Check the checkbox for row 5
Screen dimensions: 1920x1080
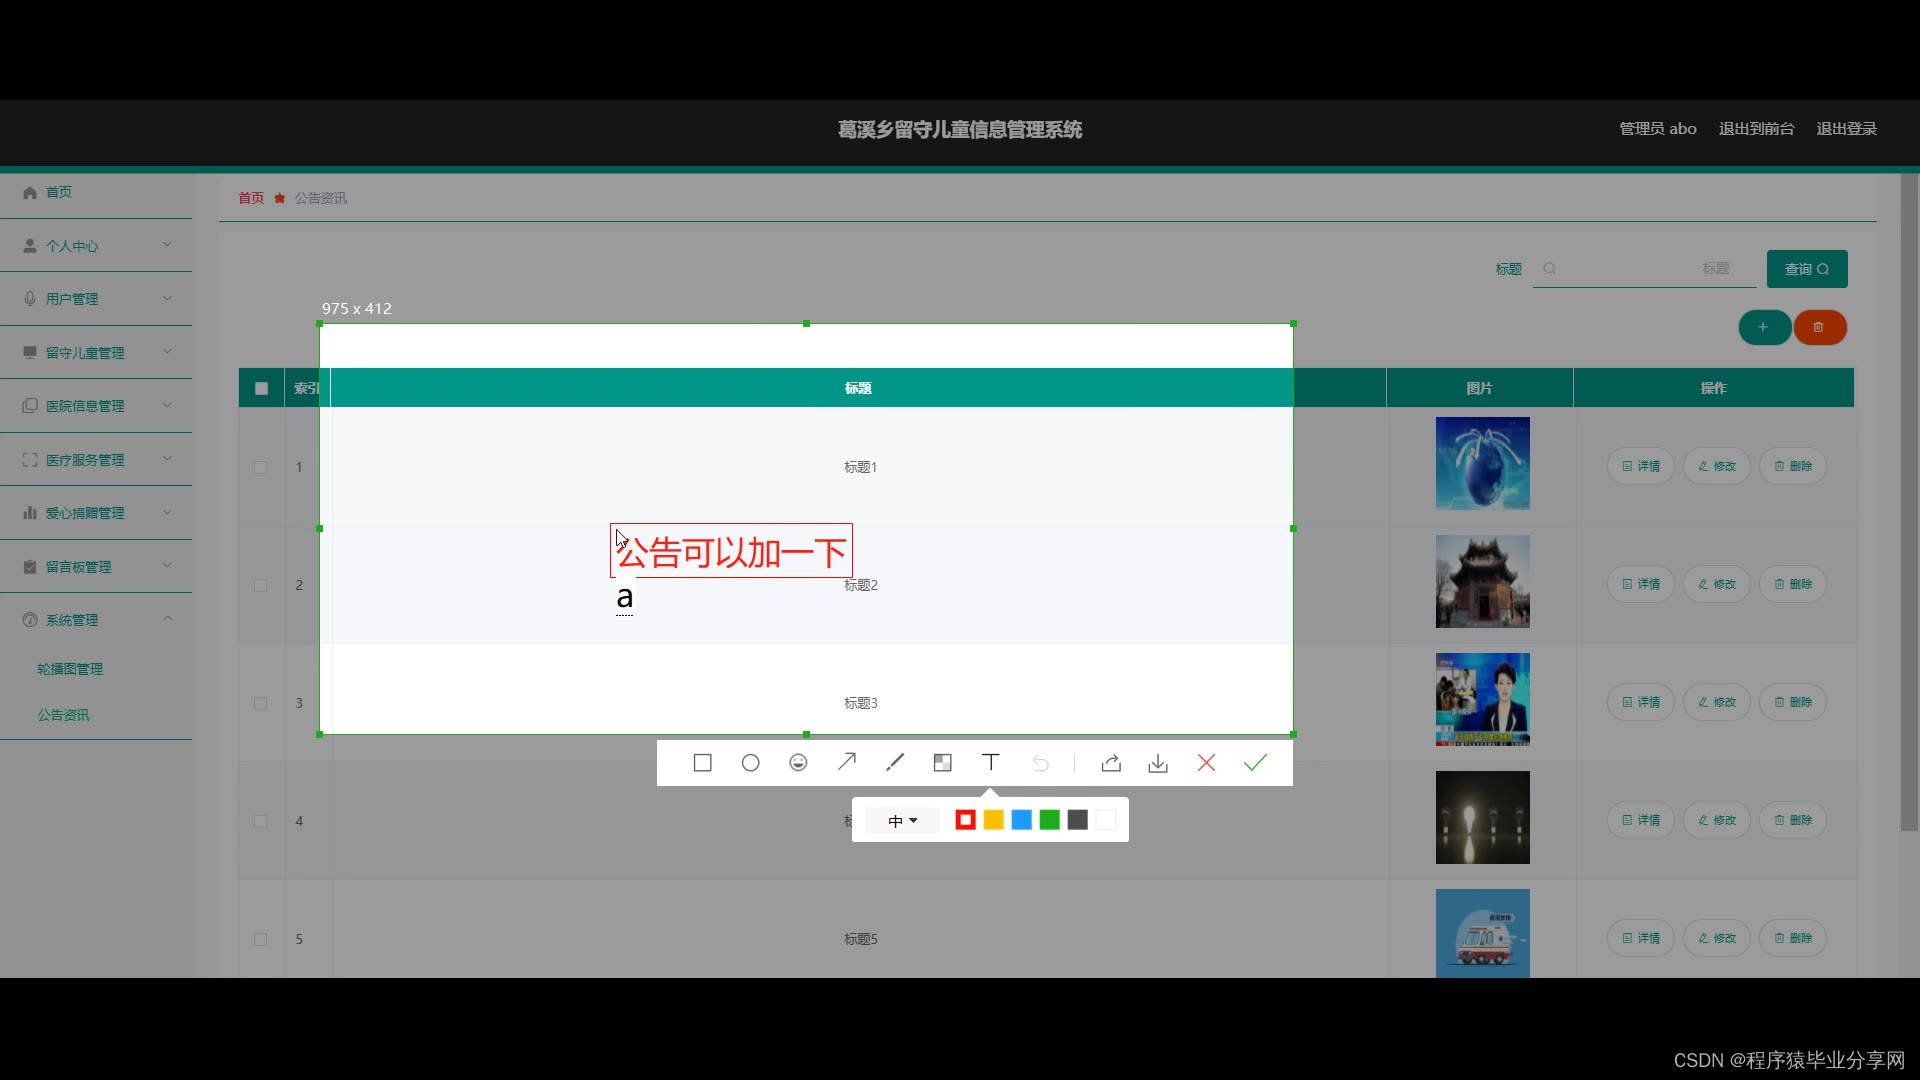(261, 939)
